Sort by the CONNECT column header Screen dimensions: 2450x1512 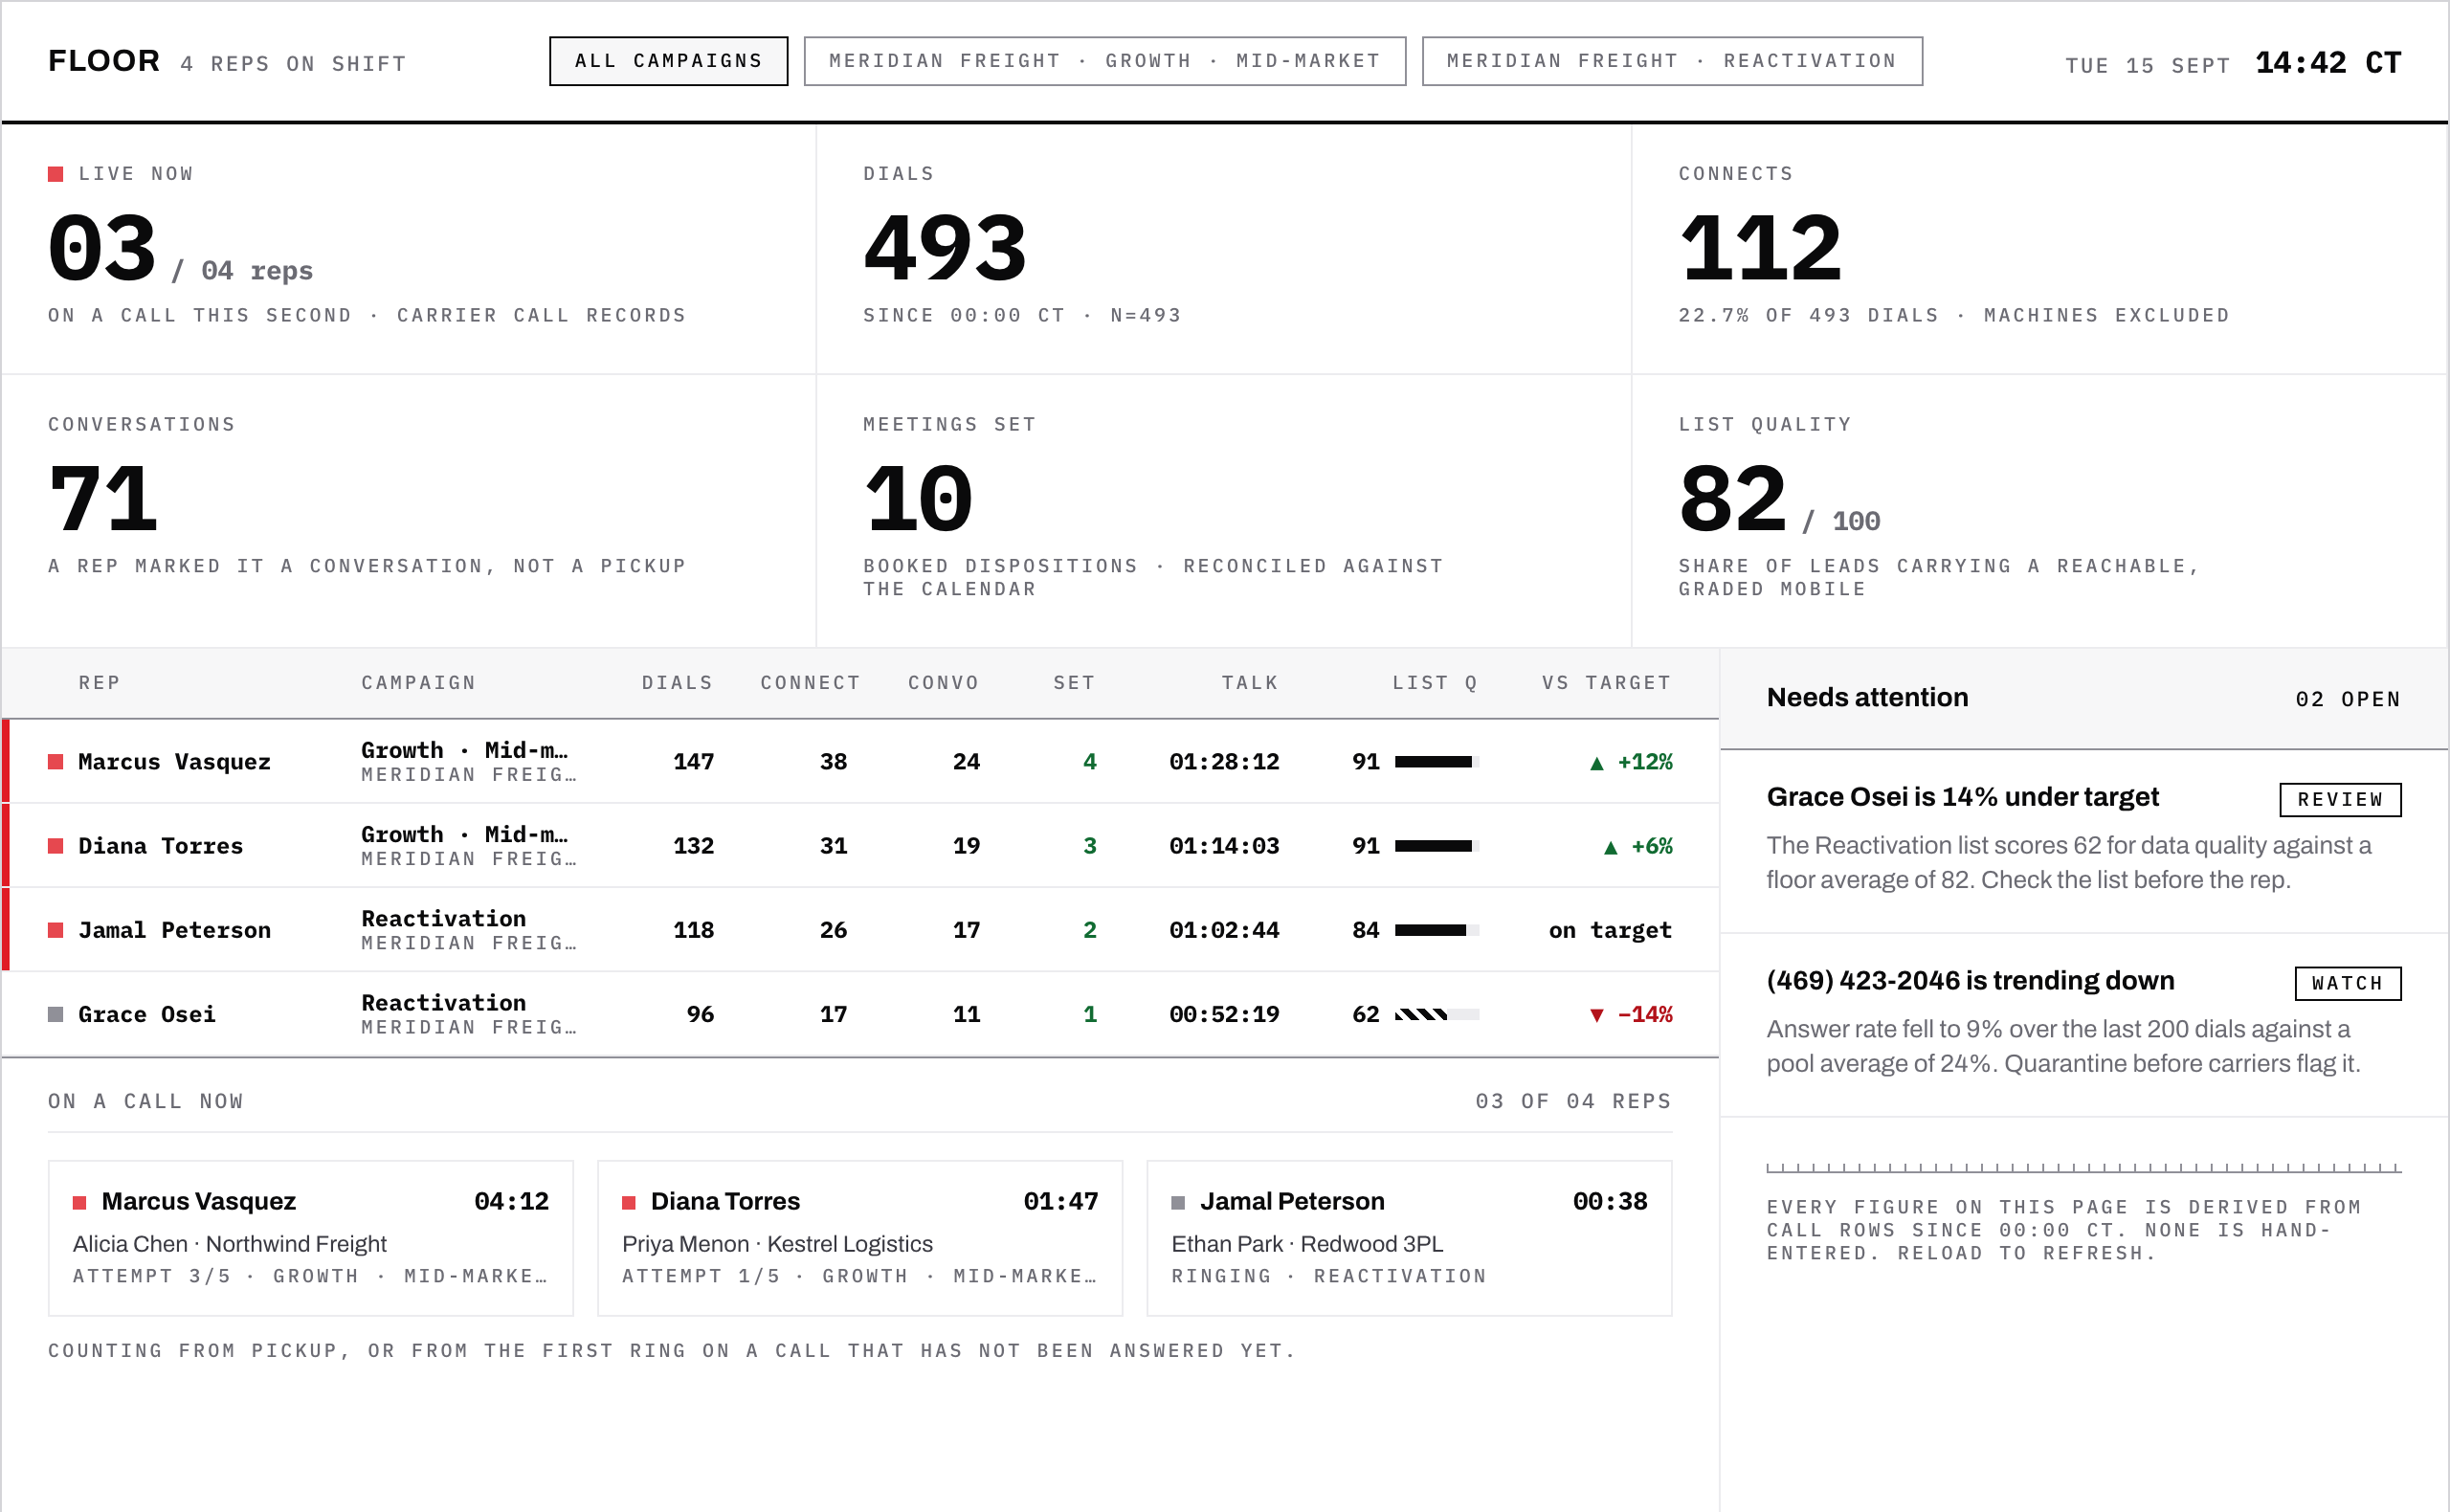click(810, 683)
